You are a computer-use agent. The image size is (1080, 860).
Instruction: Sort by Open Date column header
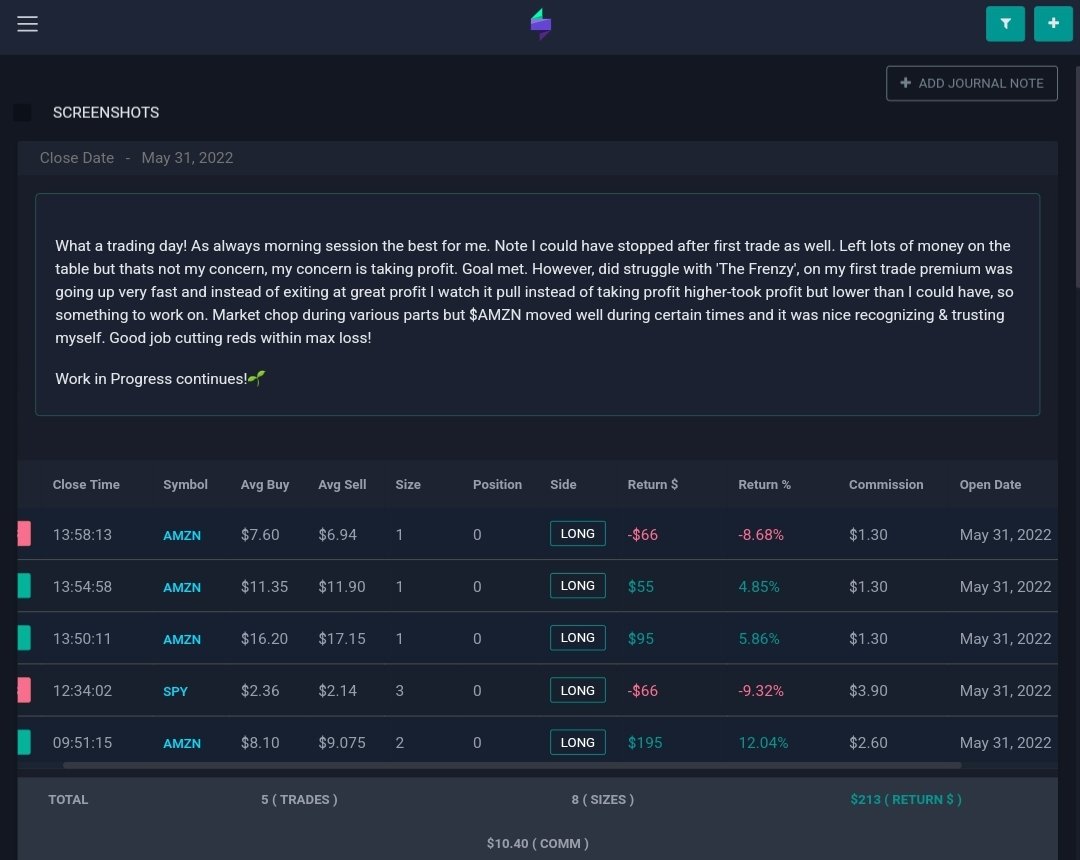click(990, 485)
